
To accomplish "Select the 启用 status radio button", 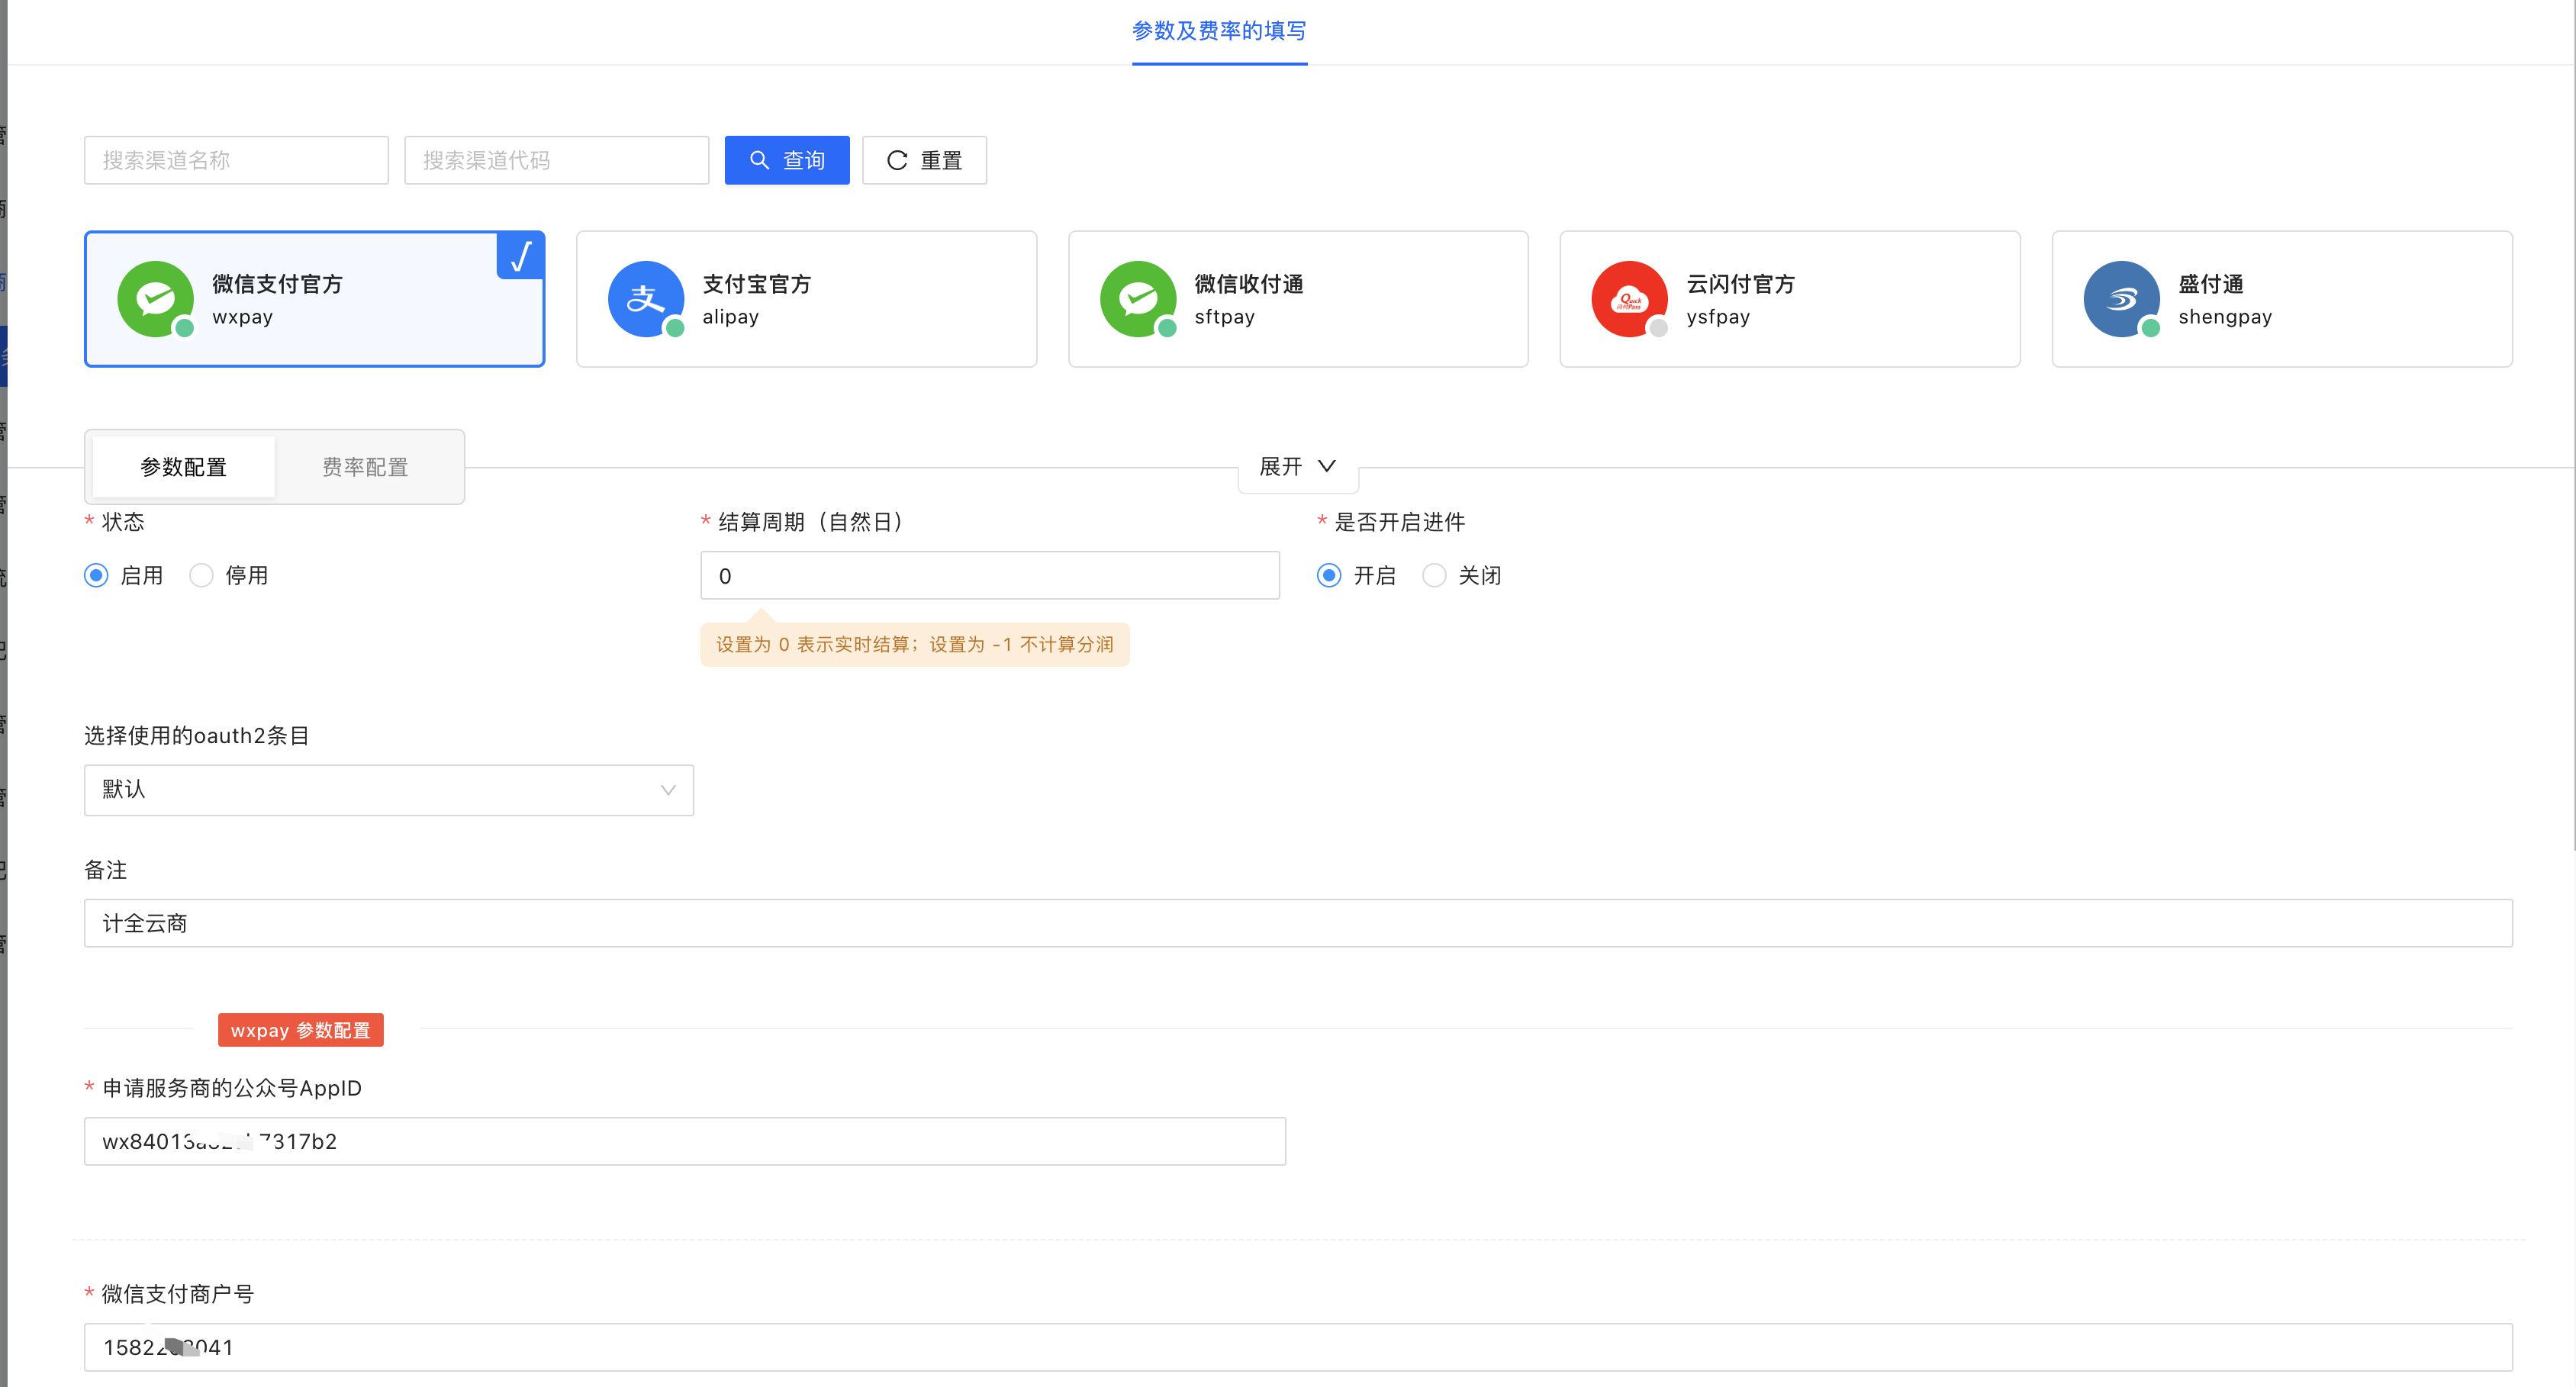I will (x=96, y=575).
